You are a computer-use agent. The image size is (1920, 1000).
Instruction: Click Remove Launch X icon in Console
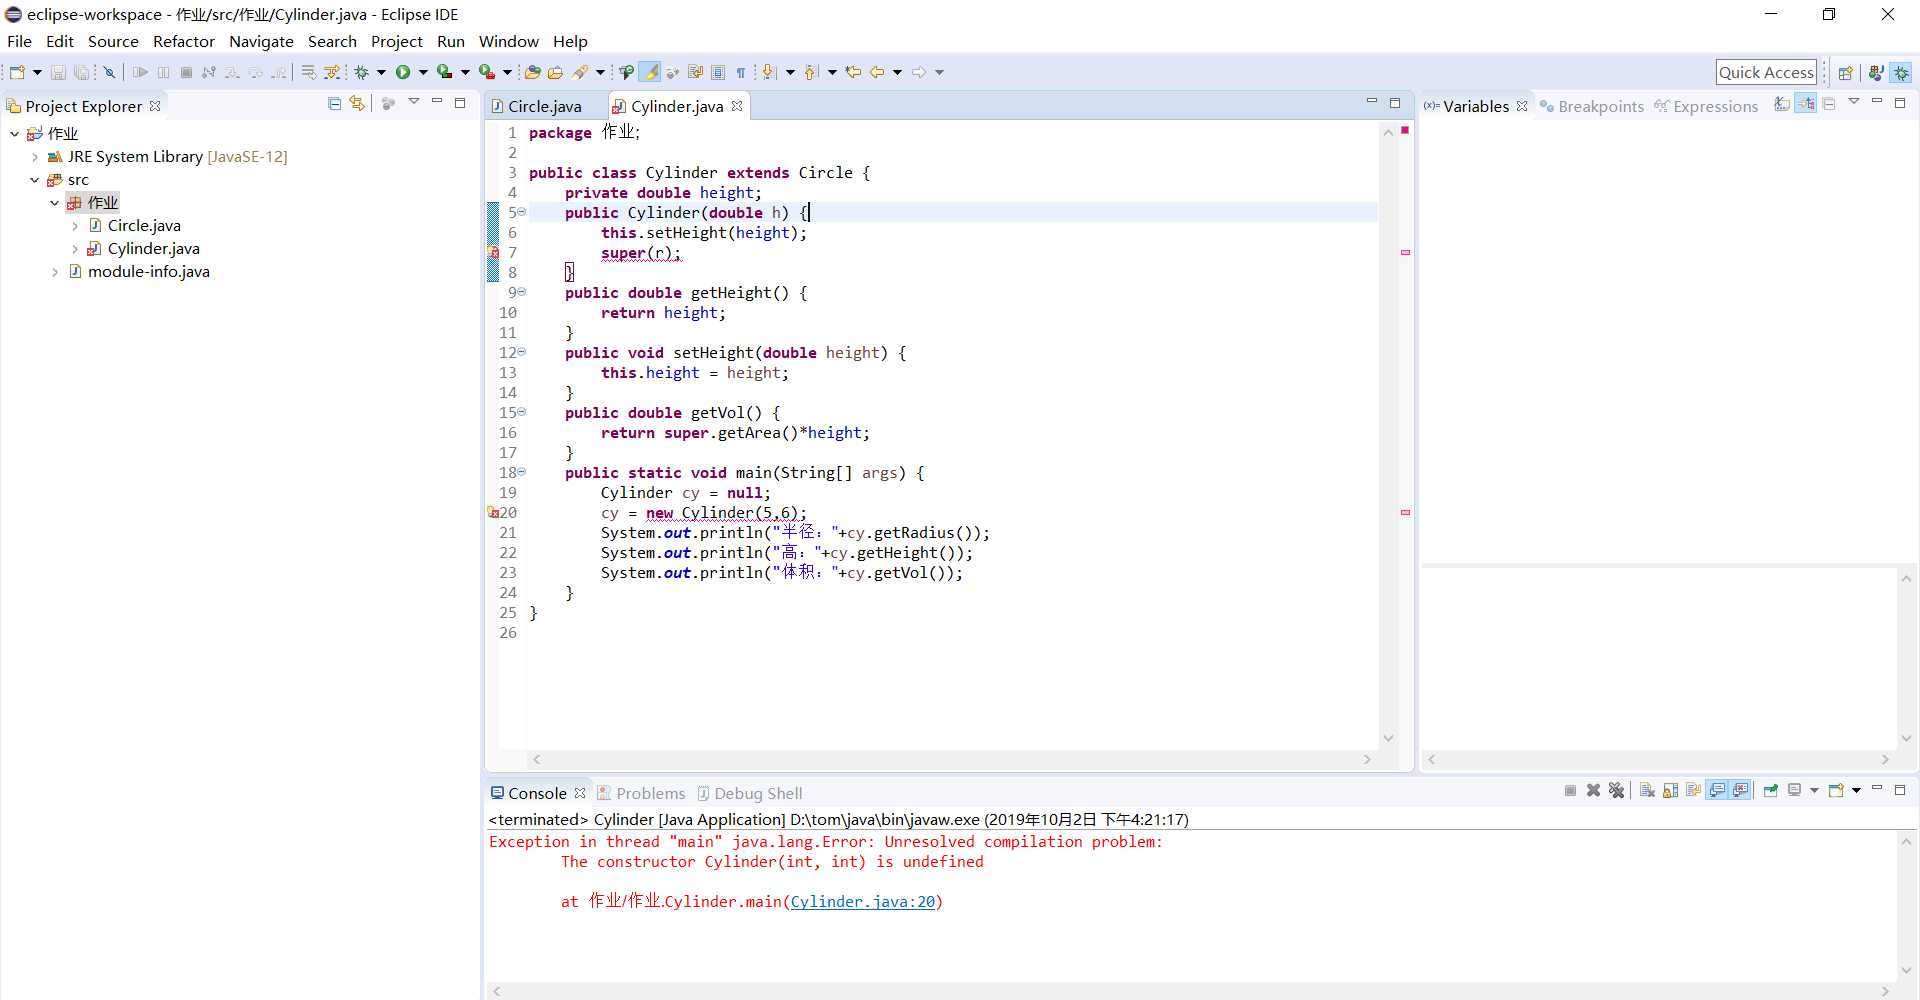pyautogui.click(x=1593, y=790)
